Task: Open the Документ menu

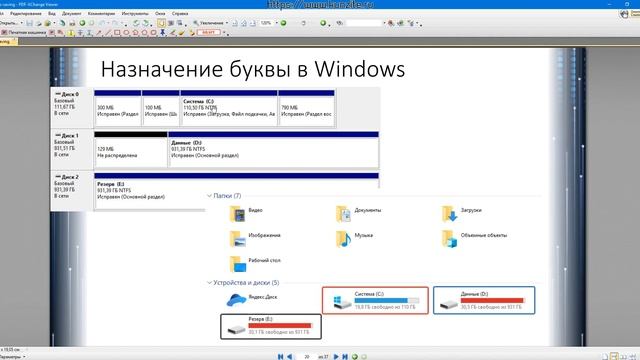Action: pyautogui.click(x=71, y=13)
